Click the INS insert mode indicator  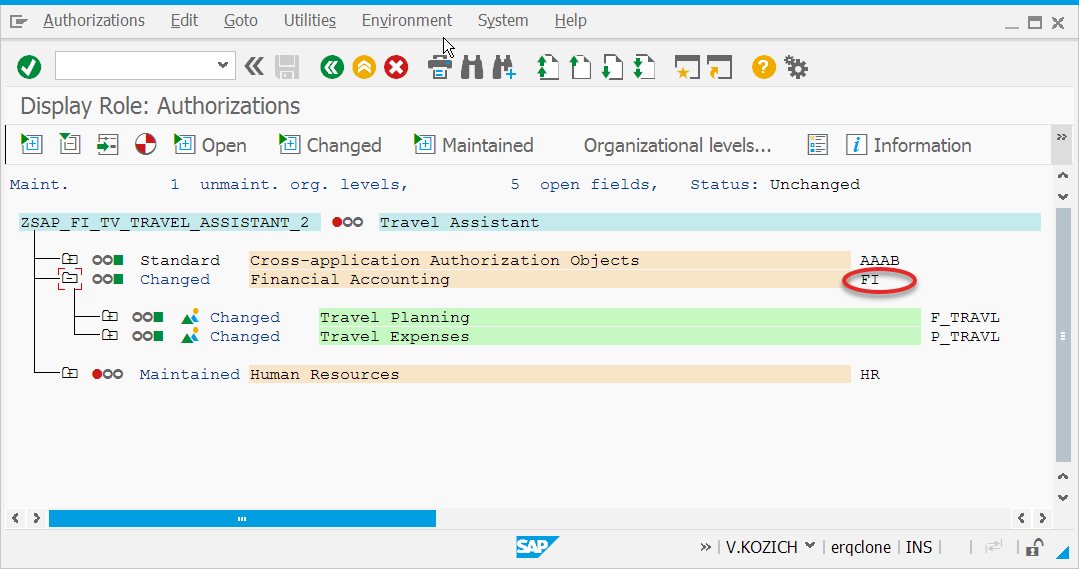[919, 547]
